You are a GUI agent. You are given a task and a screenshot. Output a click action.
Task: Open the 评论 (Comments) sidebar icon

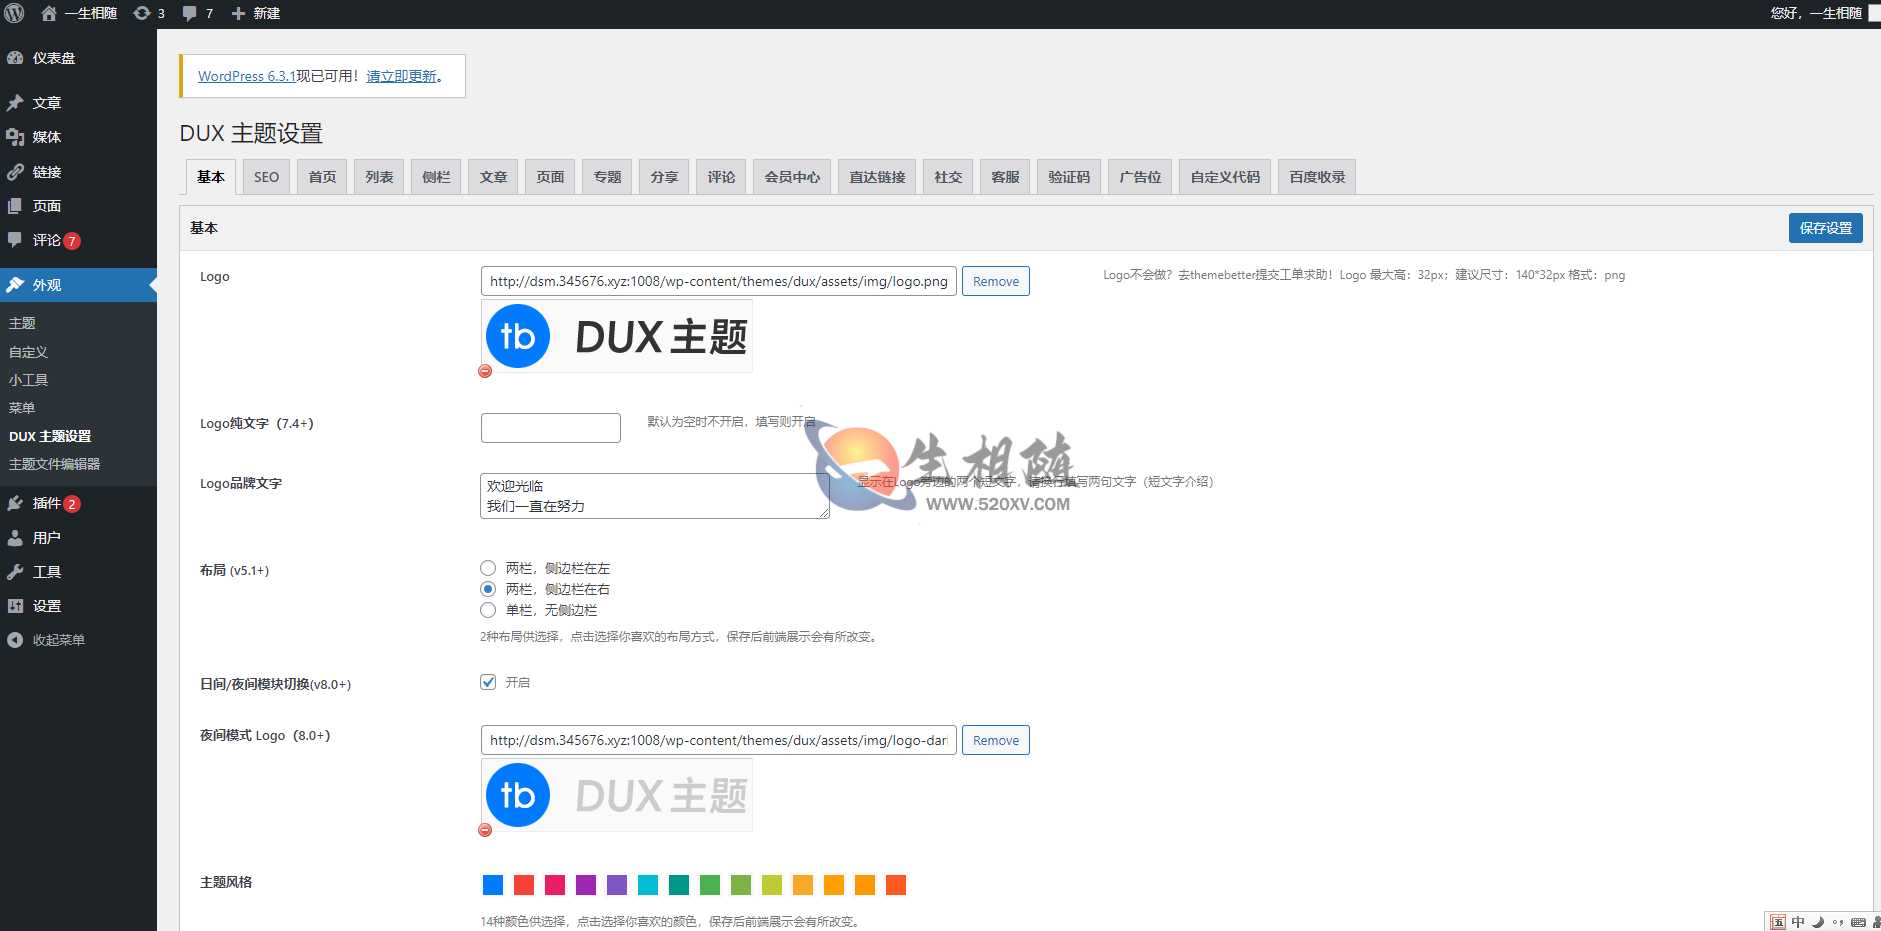click(x=16, y=240)
